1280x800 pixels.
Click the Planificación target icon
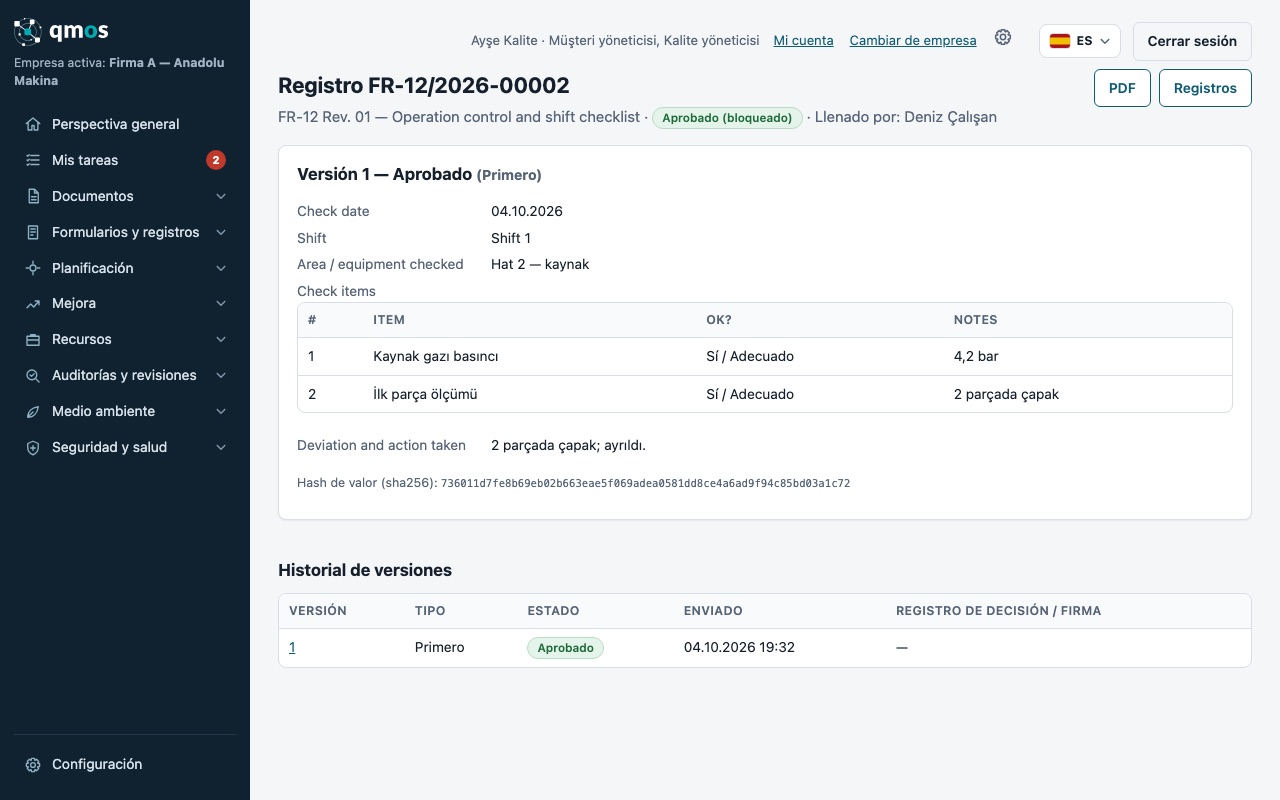33,268
